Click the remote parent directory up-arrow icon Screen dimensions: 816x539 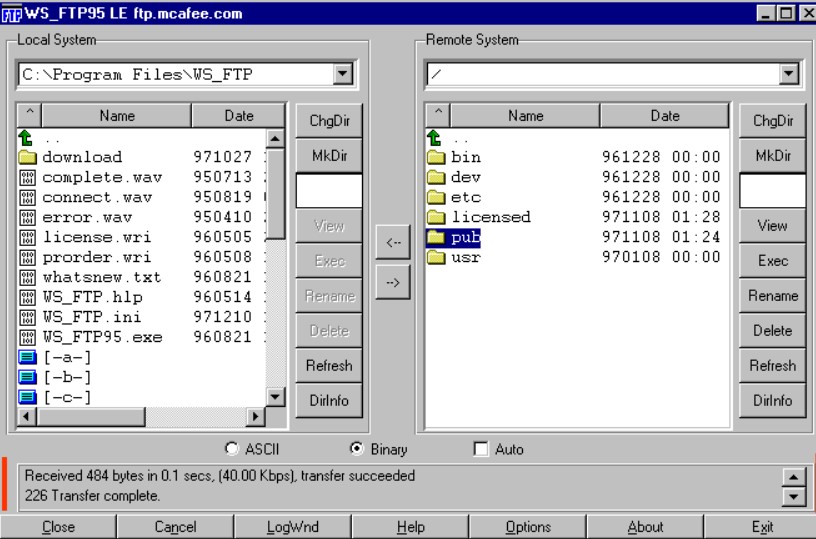click(x=434, y=138)
